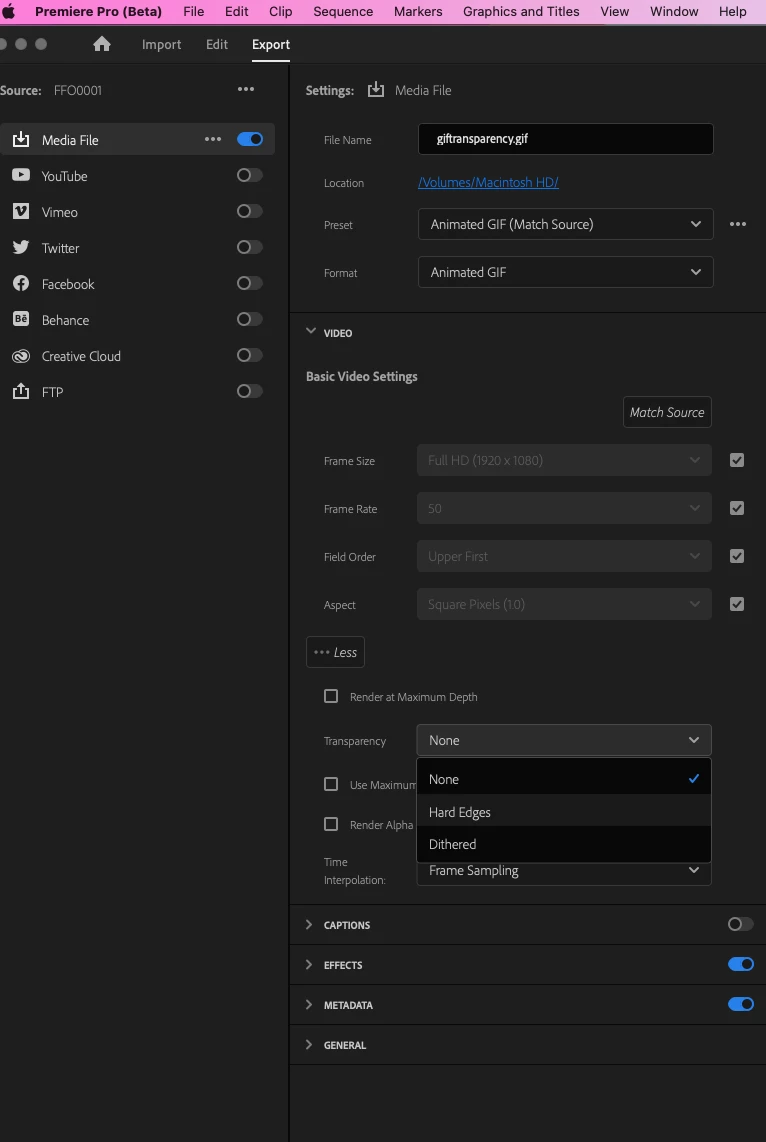Image resolution: width=766 pixels, height=1142 pixels.
Task: Turn off the Metadata toggle
Action: pyautogui.click(x=741, y=1004)
